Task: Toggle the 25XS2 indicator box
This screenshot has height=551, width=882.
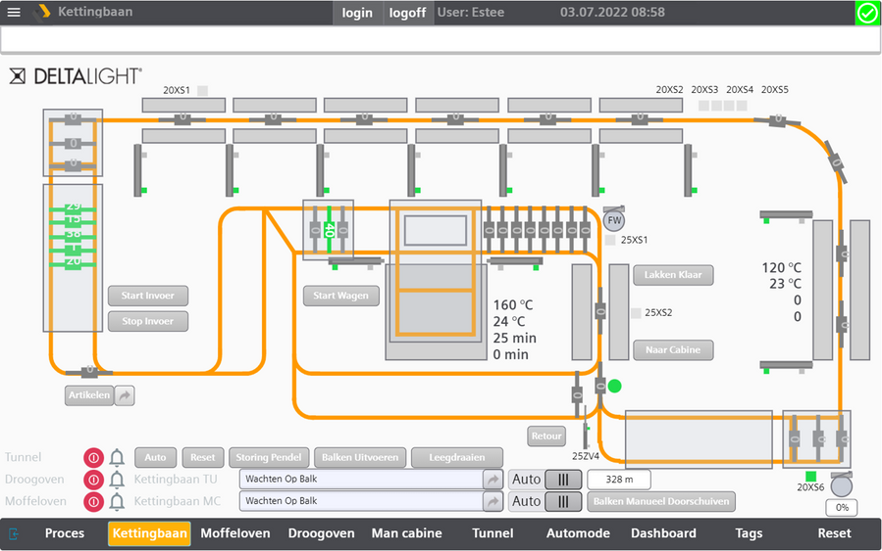Action: (x=636, y=313)
